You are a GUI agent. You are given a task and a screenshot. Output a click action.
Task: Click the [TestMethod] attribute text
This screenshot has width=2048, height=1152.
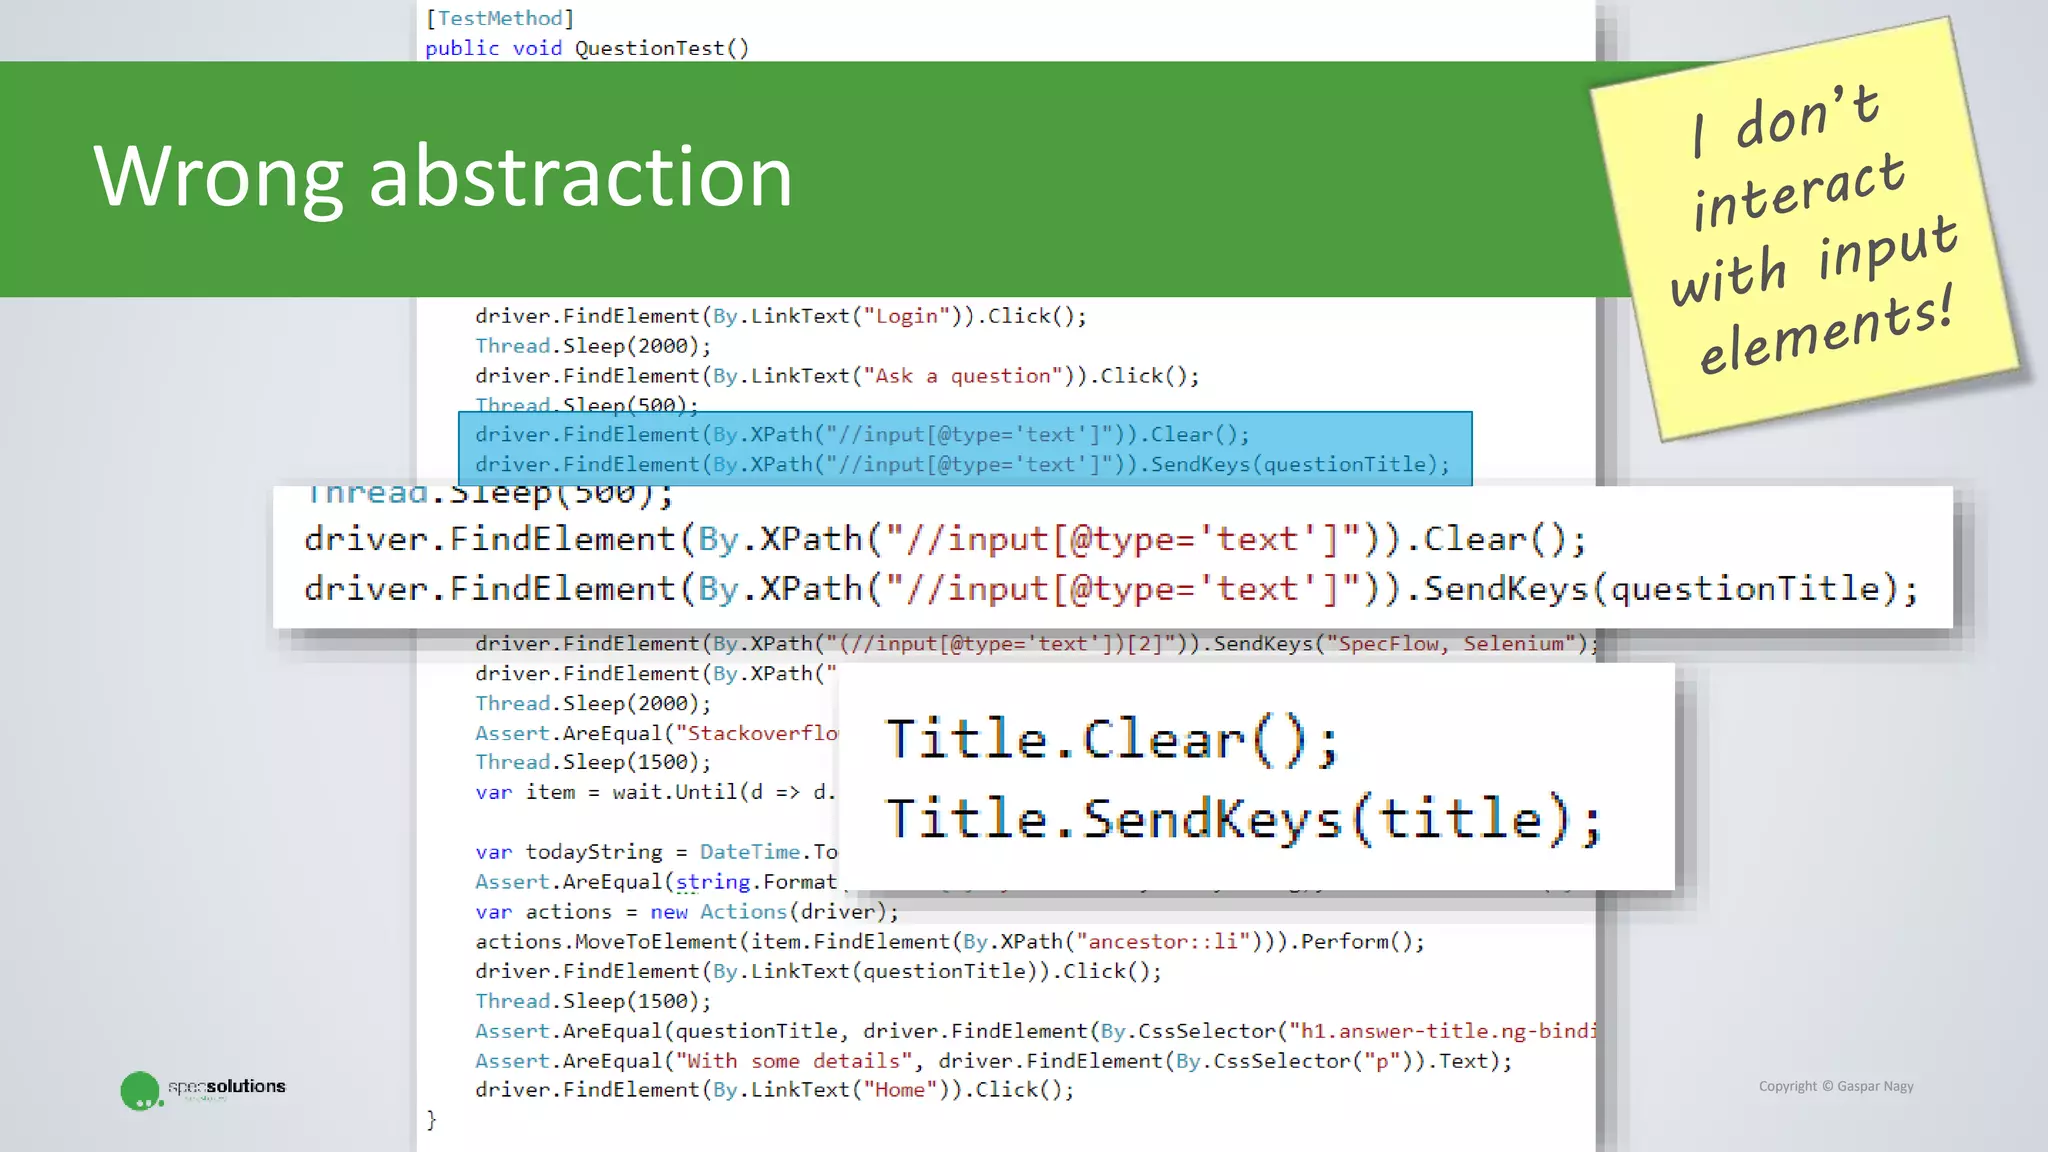coord(499,18)
